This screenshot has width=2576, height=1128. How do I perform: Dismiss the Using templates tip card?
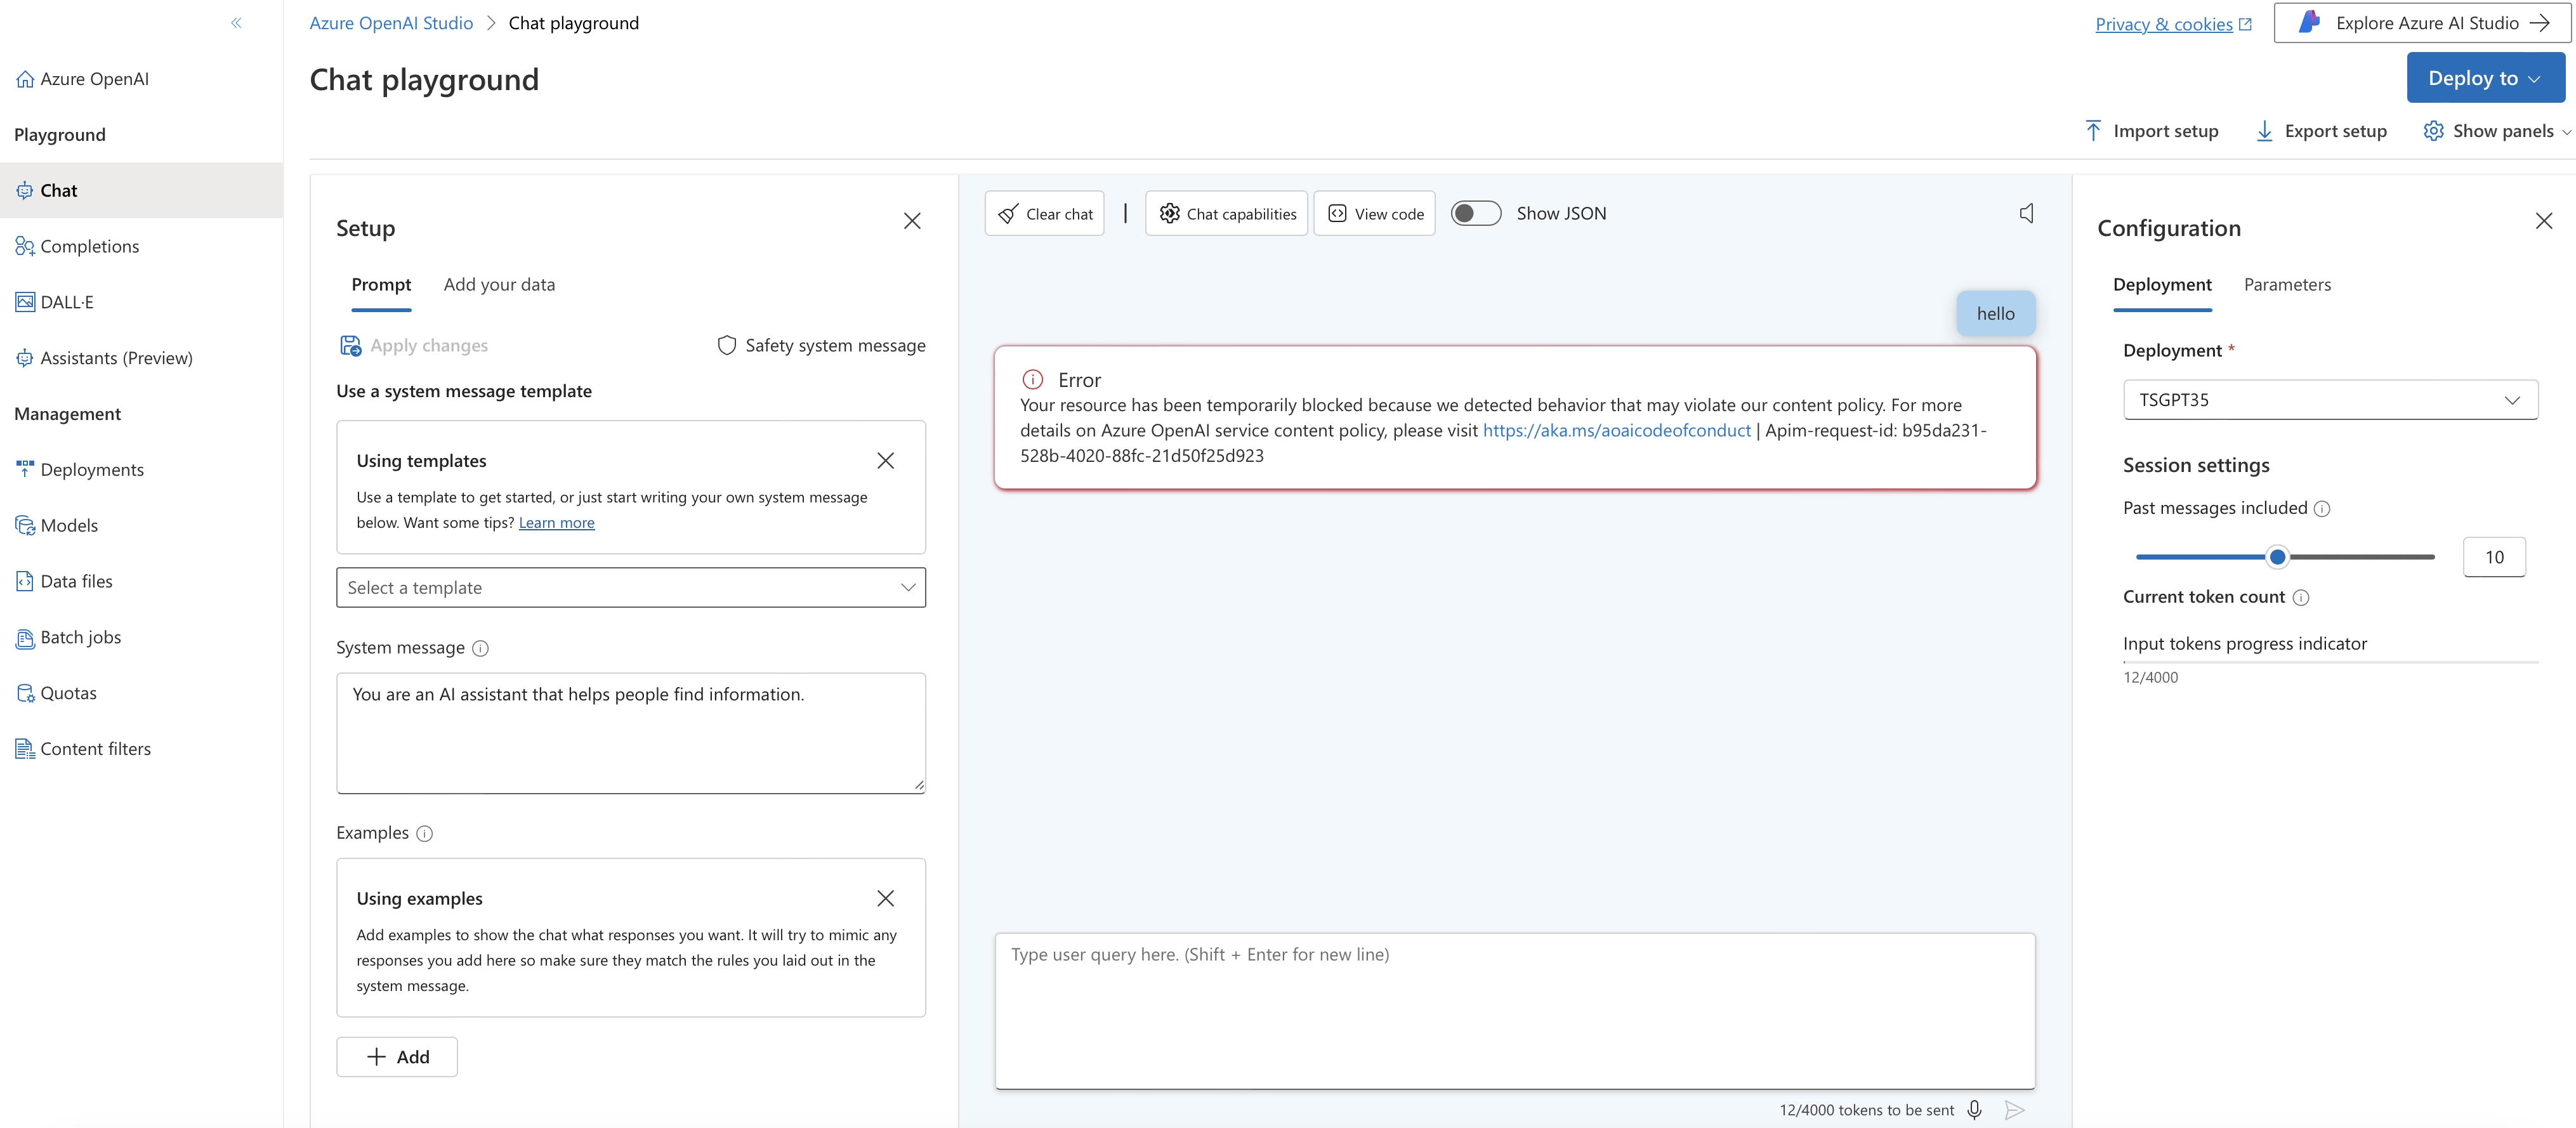[x=885, y=461]
